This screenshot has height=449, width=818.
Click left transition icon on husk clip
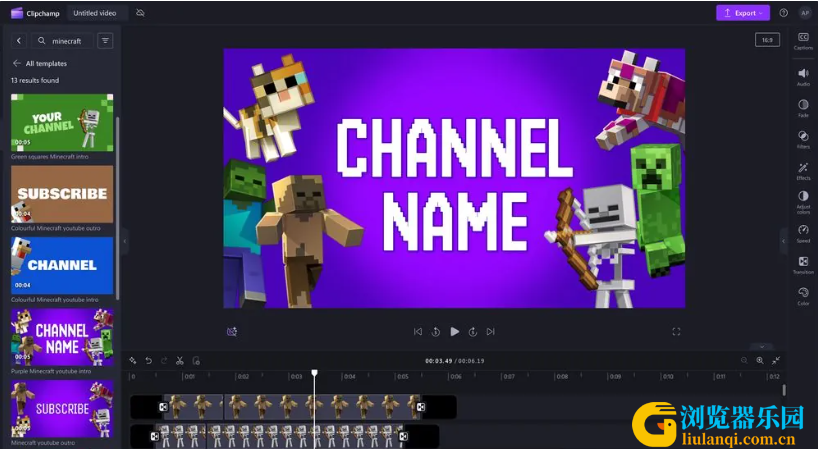164,407
